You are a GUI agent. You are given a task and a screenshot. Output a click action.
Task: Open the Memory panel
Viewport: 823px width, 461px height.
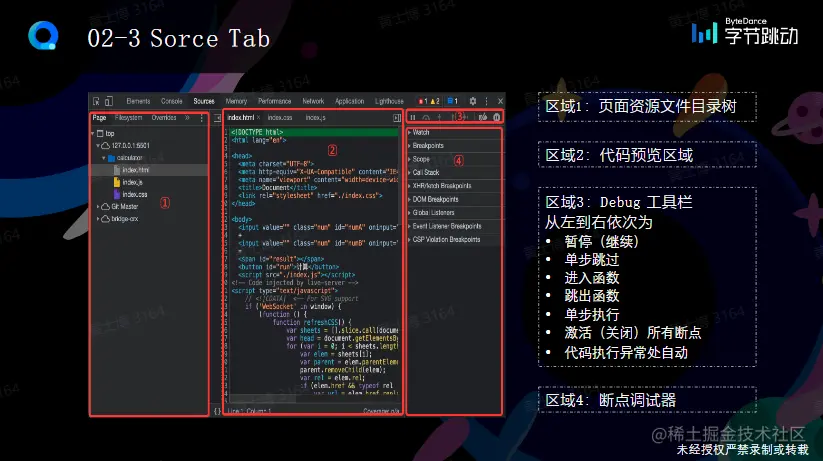click(x=236, y=101)
